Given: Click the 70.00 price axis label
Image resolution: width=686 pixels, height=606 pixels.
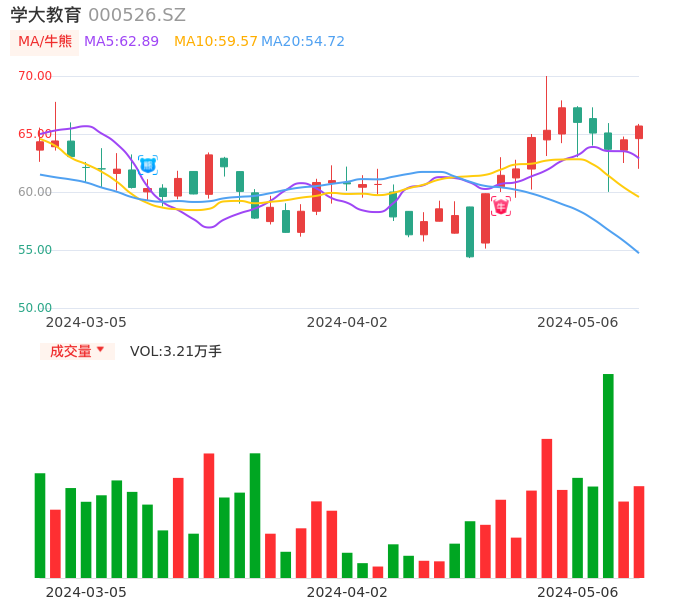Looking at the screenshot, I should [x=35, y=76].
